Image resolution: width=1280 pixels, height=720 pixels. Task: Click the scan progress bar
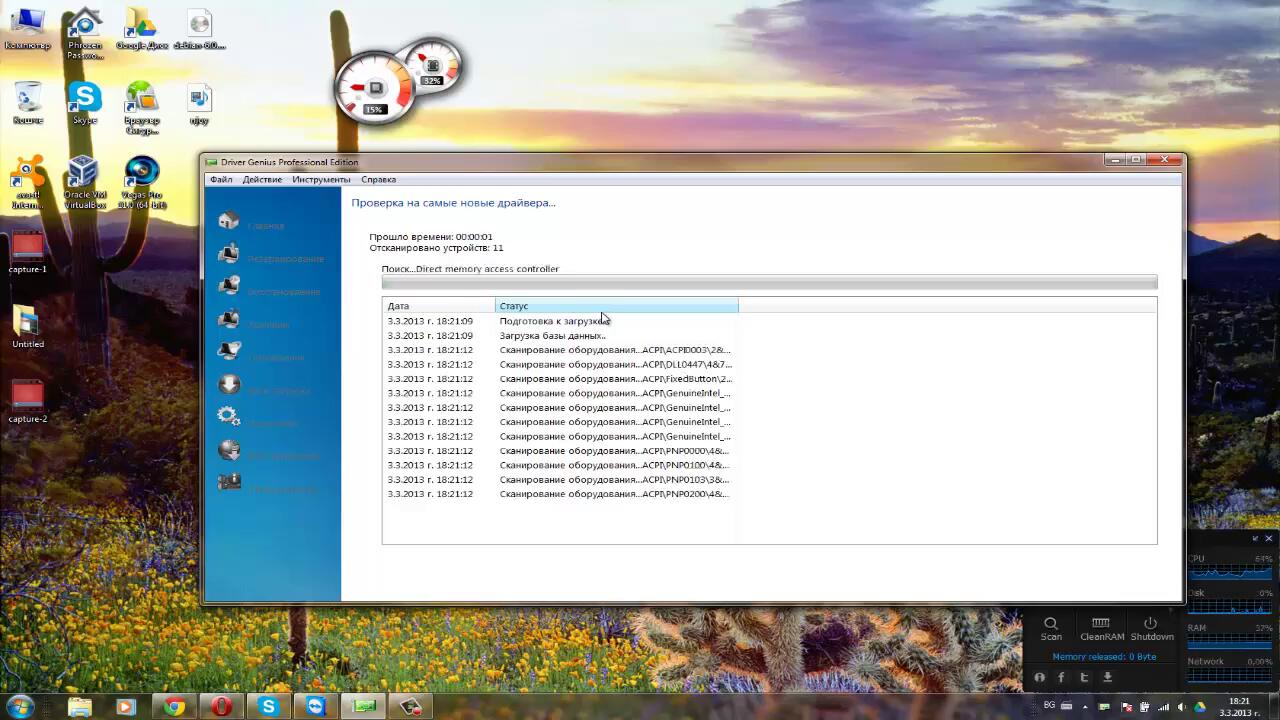[x=769, y=283]
